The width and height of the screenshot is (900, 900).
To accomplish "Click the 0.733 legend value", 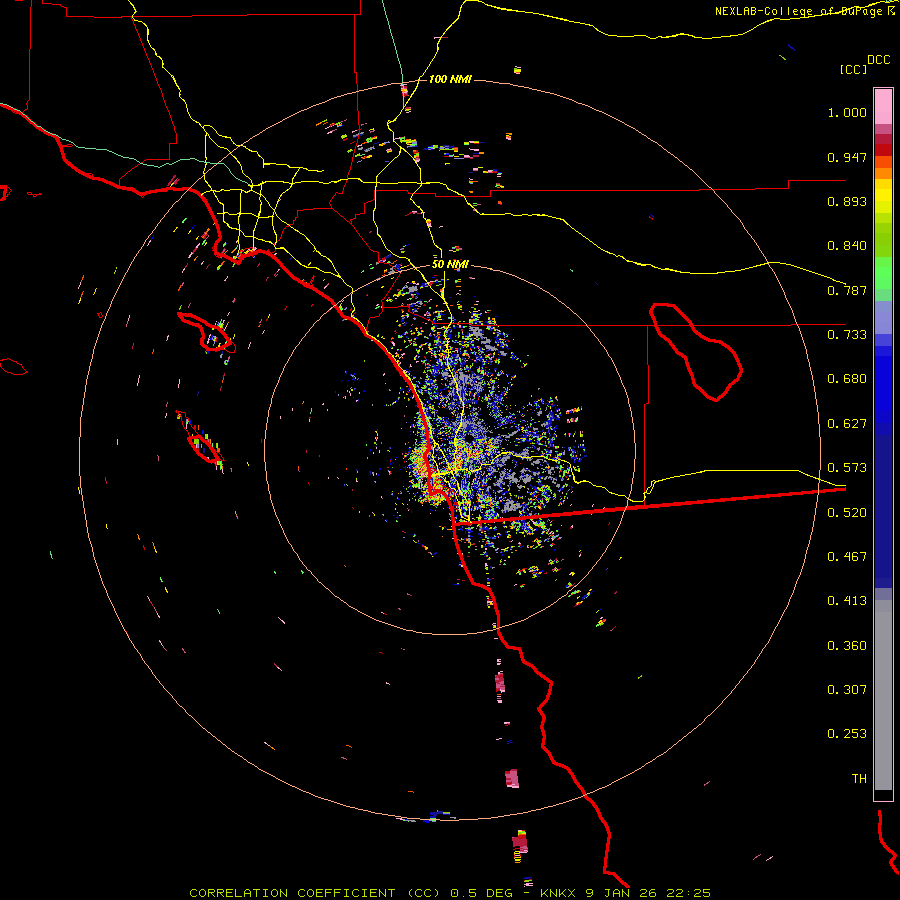I will tap(847, 335).
